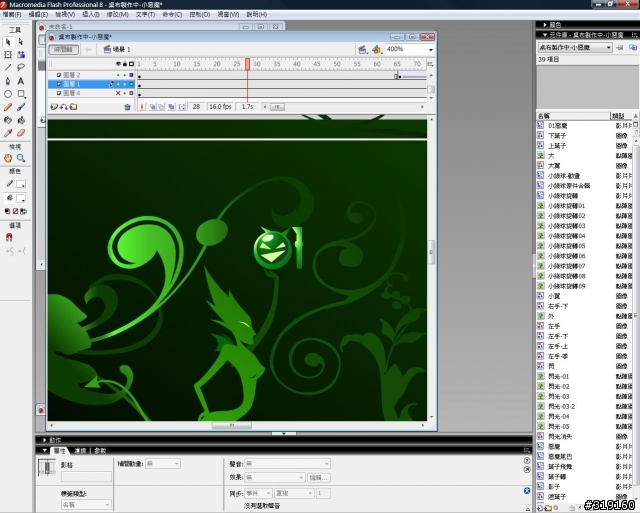Select the Subselection tool
Image resolution: width=640 pixels, height=513 pixels.
tap(21, 42)
